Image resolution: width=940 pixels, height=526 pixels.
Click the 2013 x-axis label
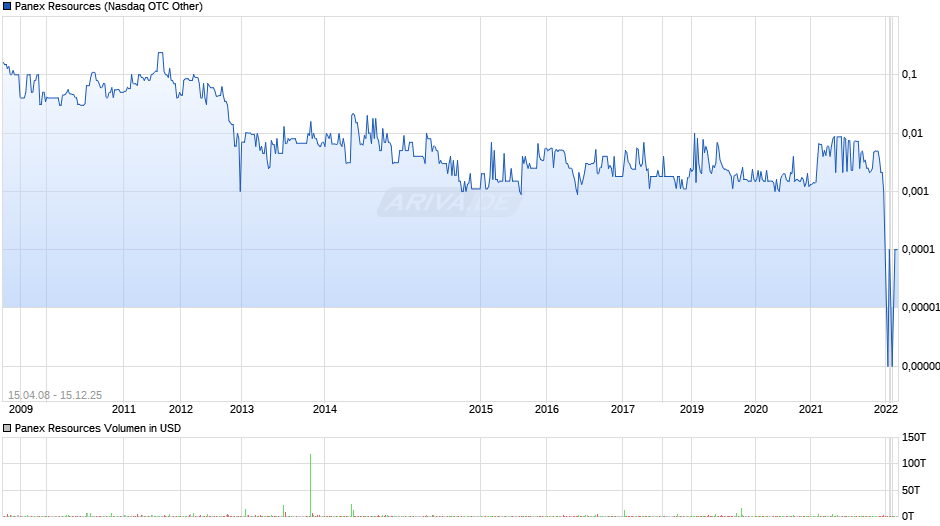(242, 409)
